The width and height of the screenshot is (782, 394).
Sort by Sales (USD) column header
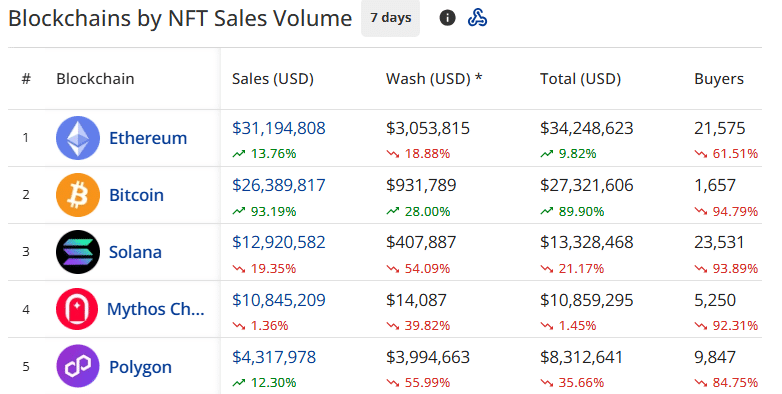[273, 79]
